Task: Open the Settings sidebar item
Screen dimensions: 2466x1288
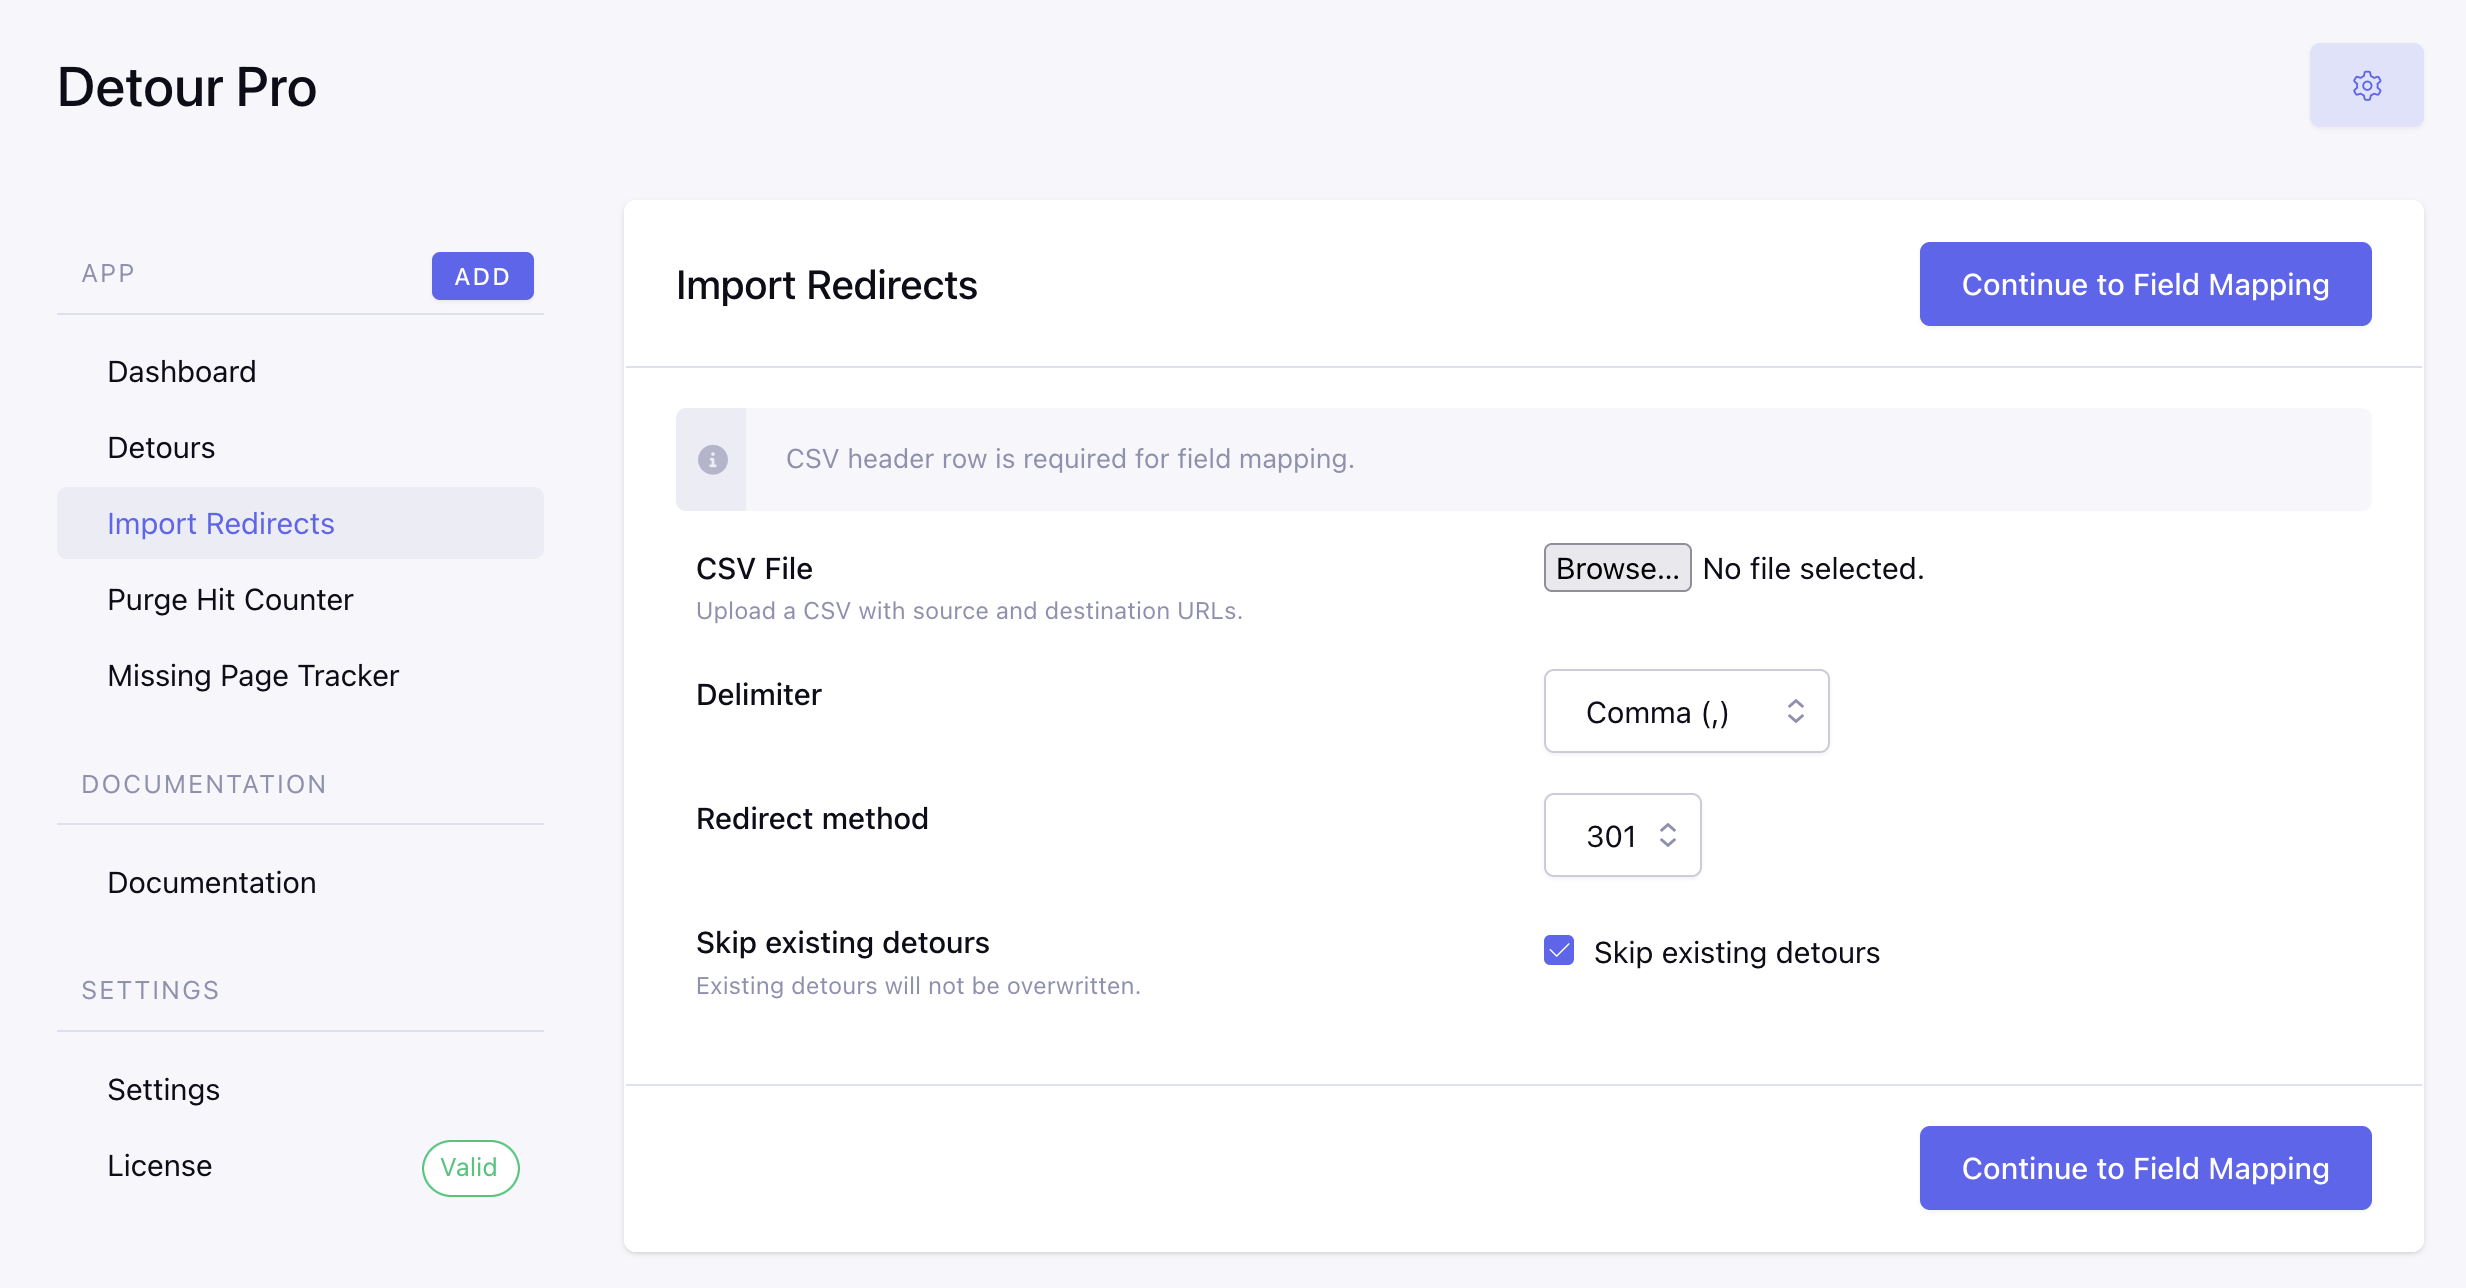Action: click(x=163, y=1090)
